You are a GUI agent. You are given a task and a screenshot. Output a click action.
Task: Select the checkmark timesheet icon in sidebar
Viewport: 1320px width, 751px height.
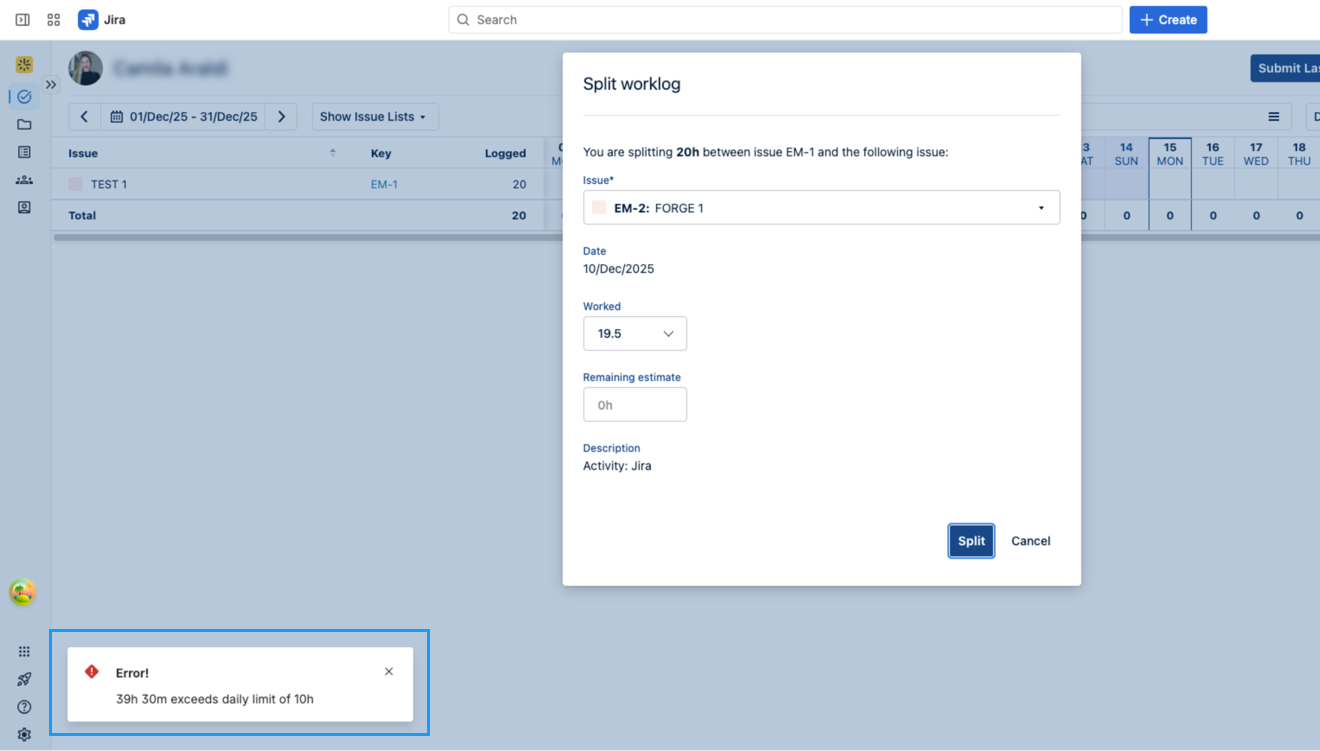pyautogui.click(x=24, y=97)
